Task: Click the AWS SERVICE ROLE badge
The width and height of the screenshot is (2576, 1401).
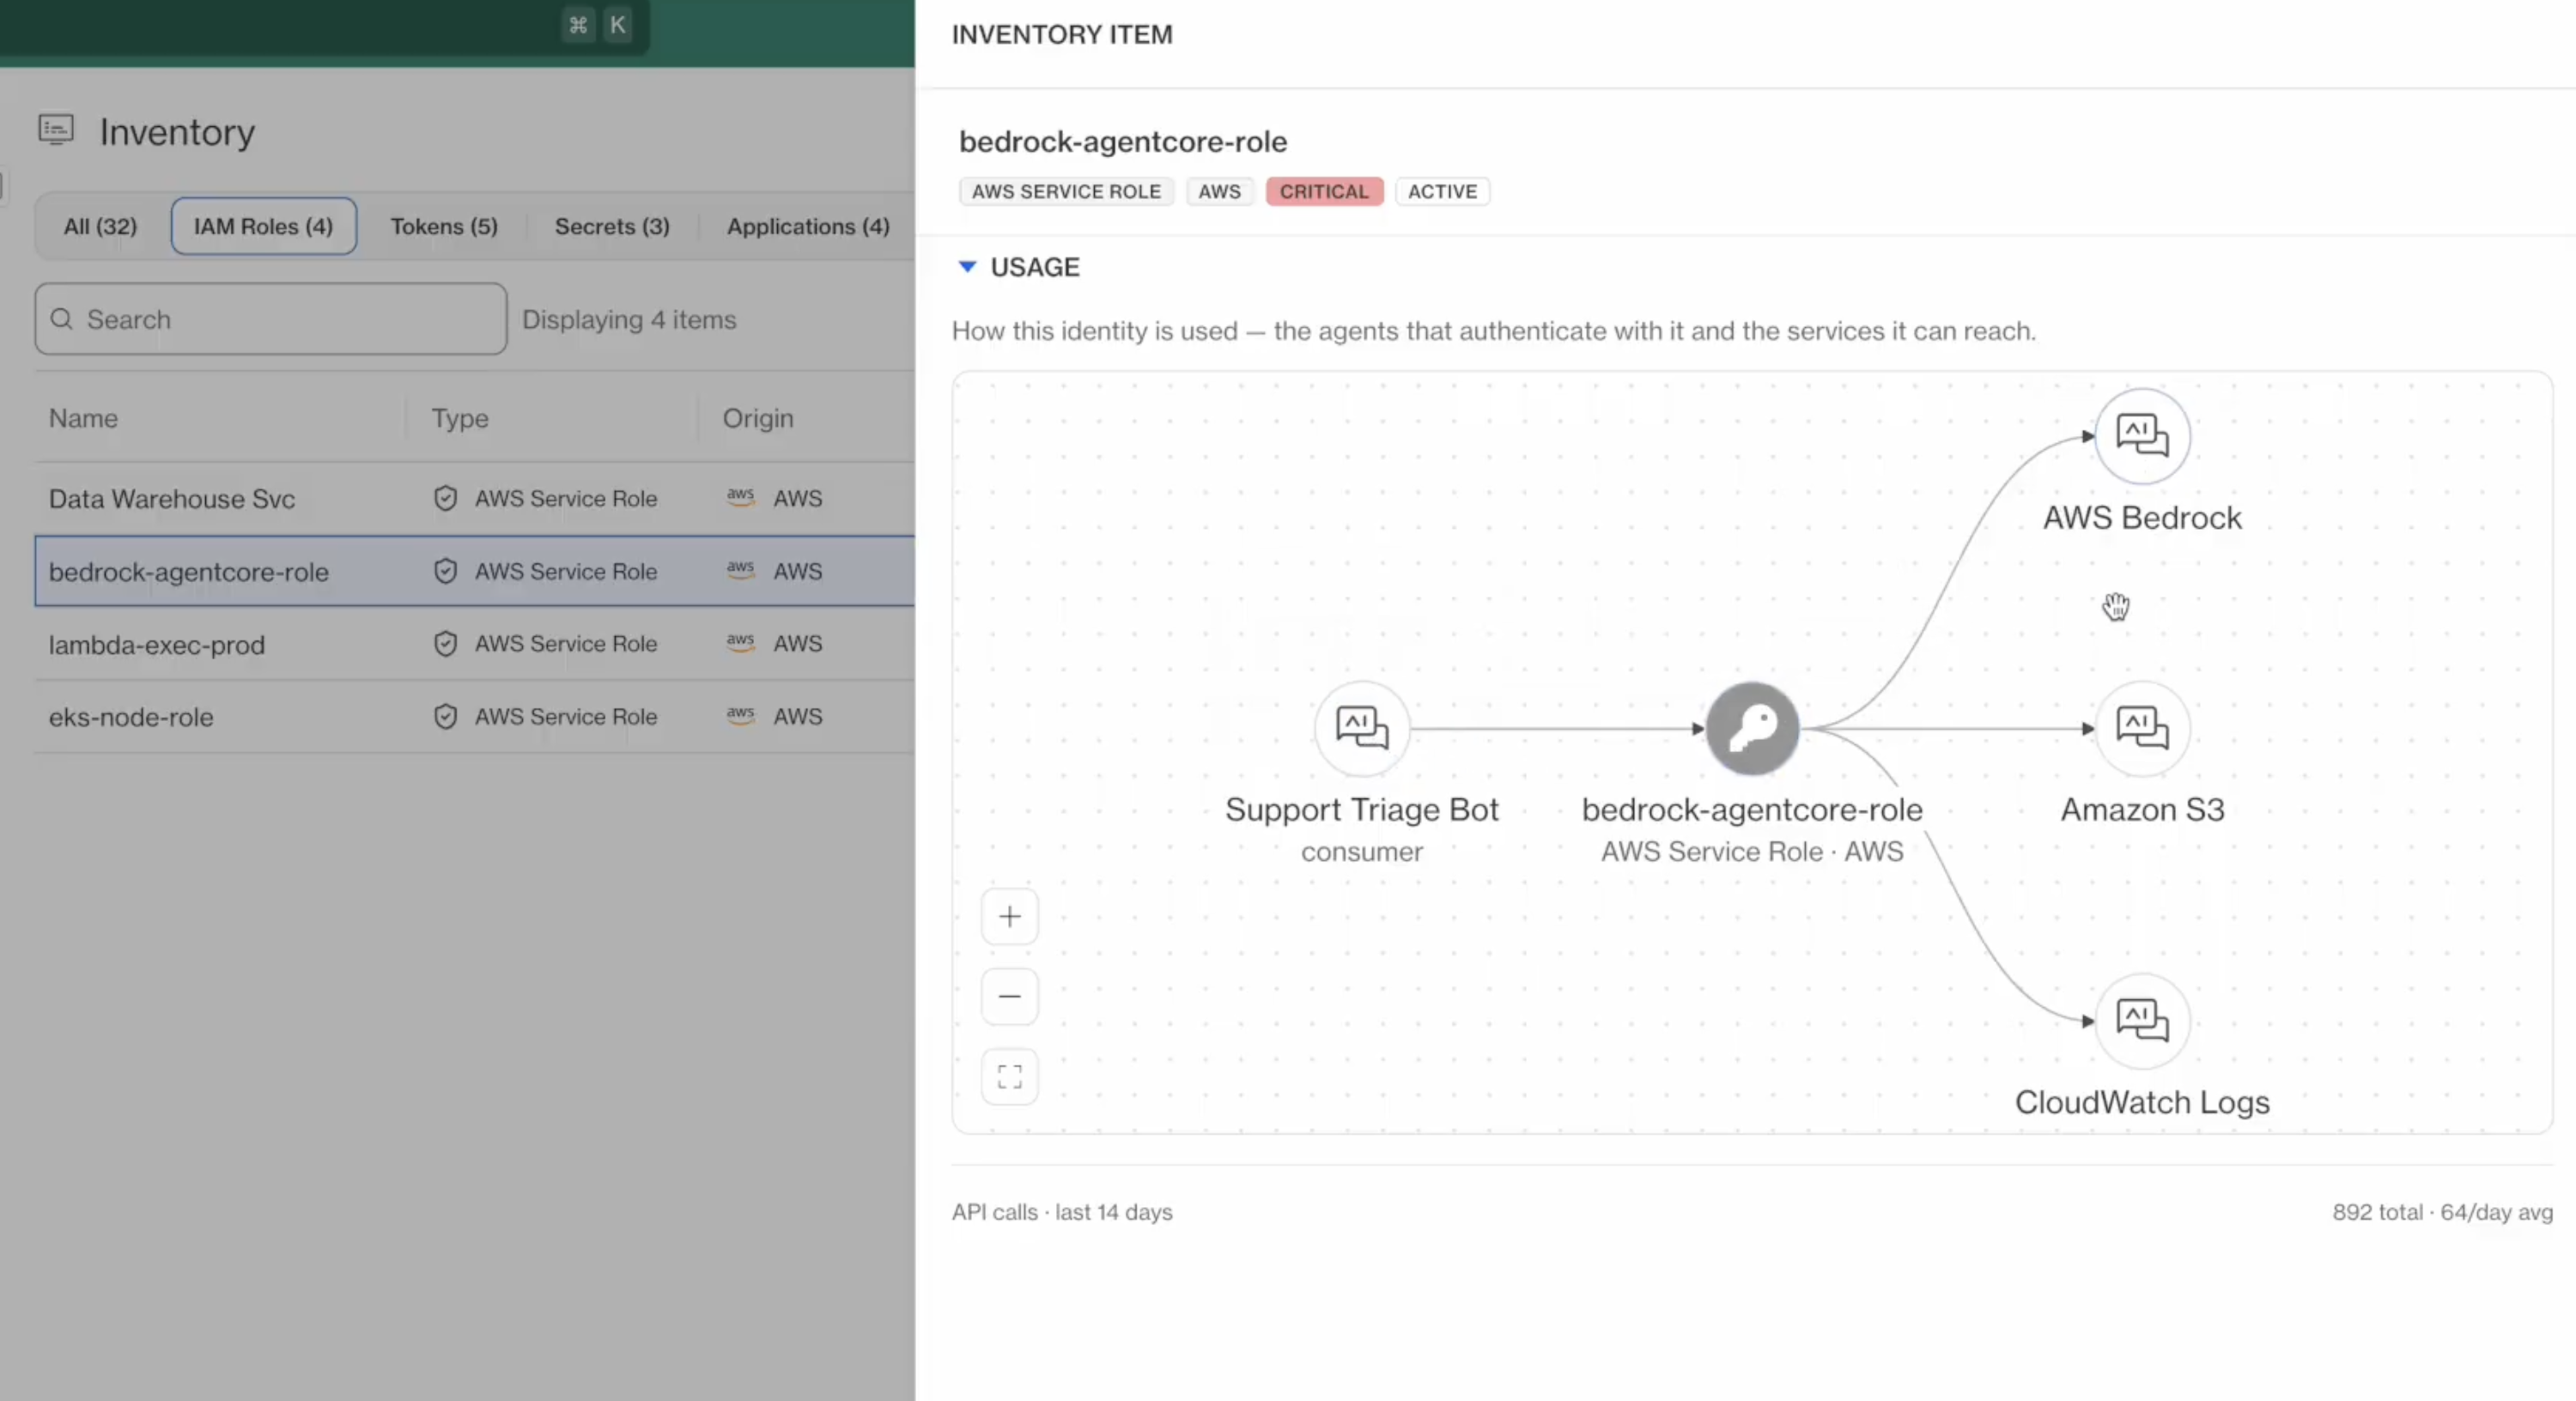Action: [x=1066, y=191]
